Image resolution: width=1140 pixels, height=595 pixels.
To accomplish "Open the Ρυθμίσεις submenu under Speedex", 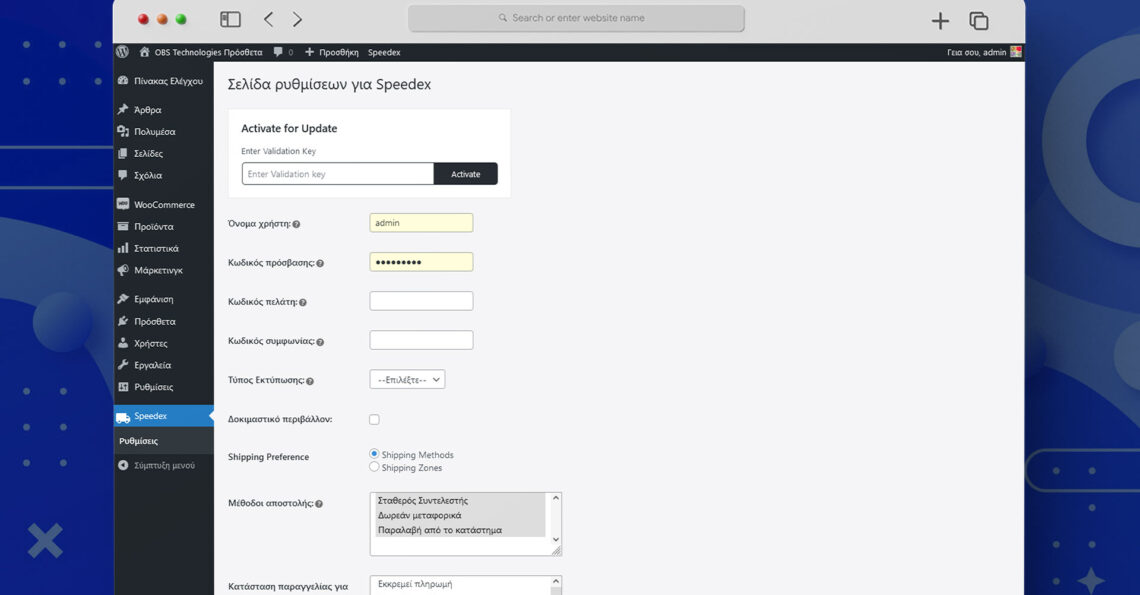I will [138, 441].
